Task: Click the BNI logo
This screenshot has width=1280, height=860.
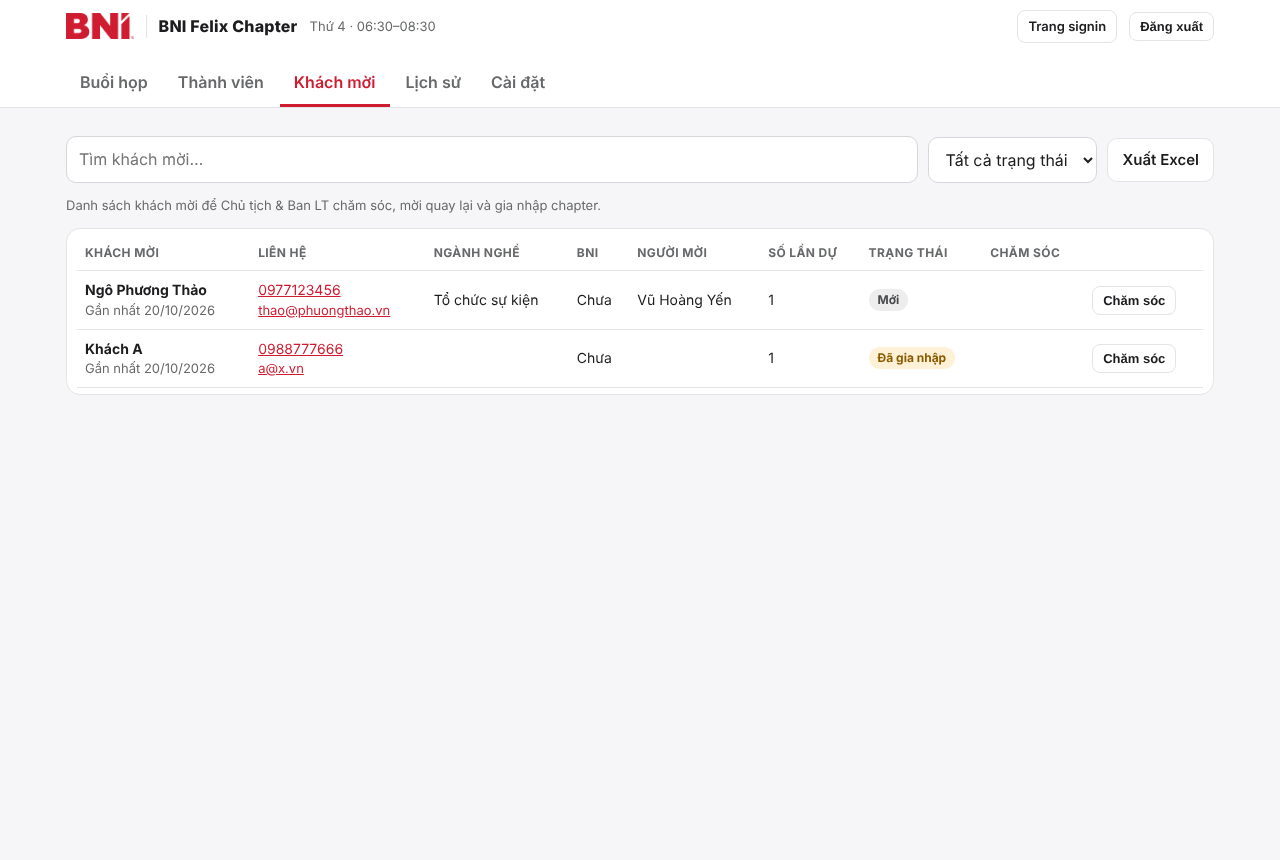Action: point(100,26)
